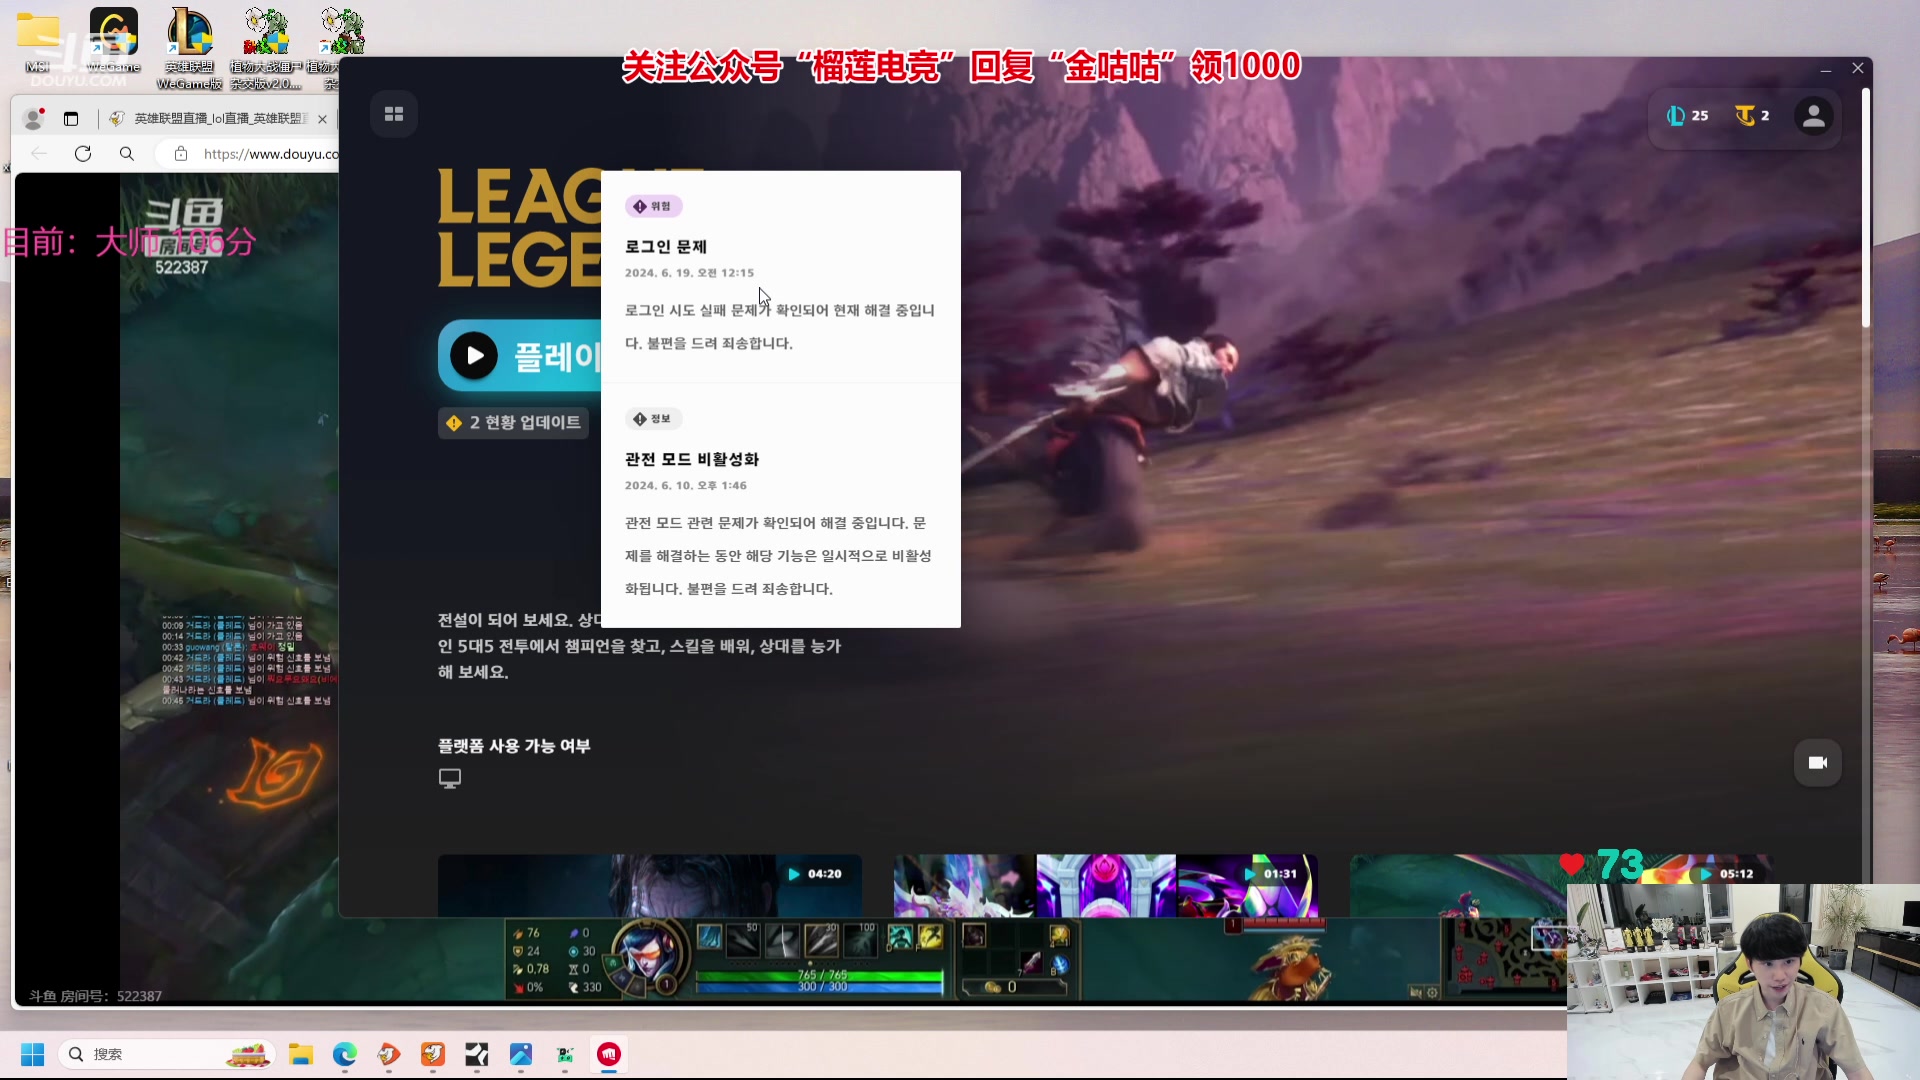
Task: Open File Explorer from the taskbar
Action: pos(301,1055)
